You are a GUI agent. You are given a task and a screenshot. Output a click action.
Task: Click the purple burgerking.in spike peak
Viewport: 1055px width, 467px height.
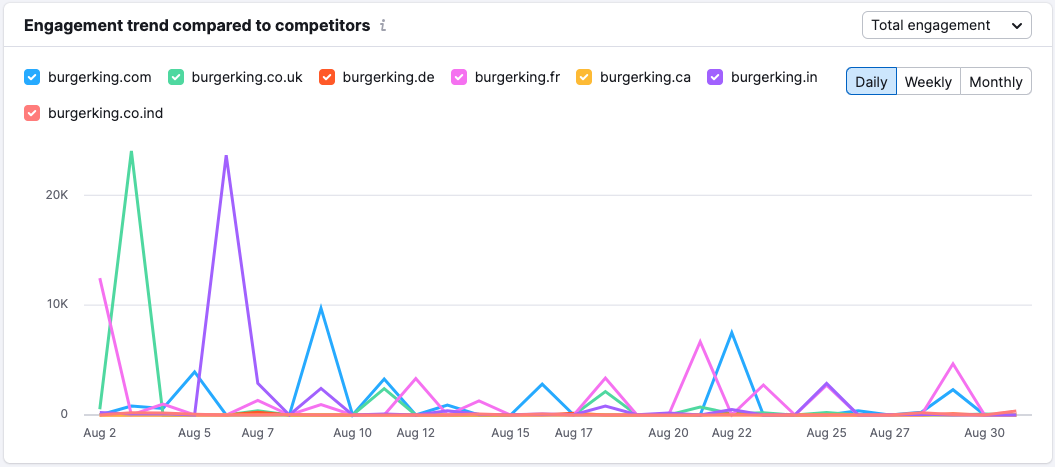coord(226,156)
